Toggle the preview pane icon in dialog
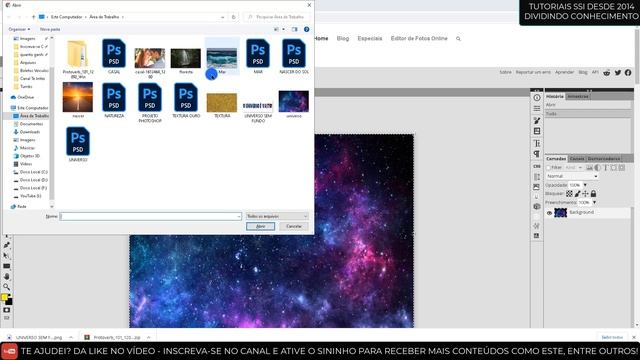This screenshot has height=360, width=640. [x=295, y=29]
